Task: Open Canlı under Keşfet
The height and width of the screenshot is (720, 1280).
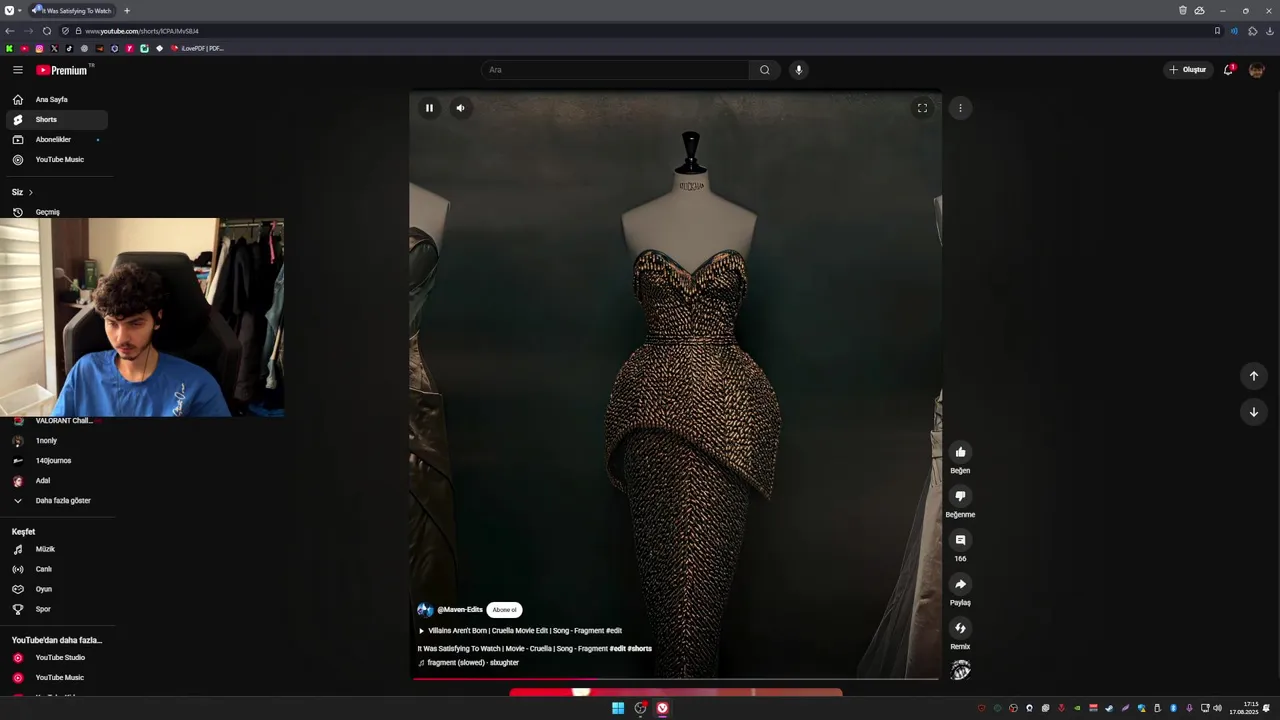Action: pyautogui.click(x=57, y=569)
